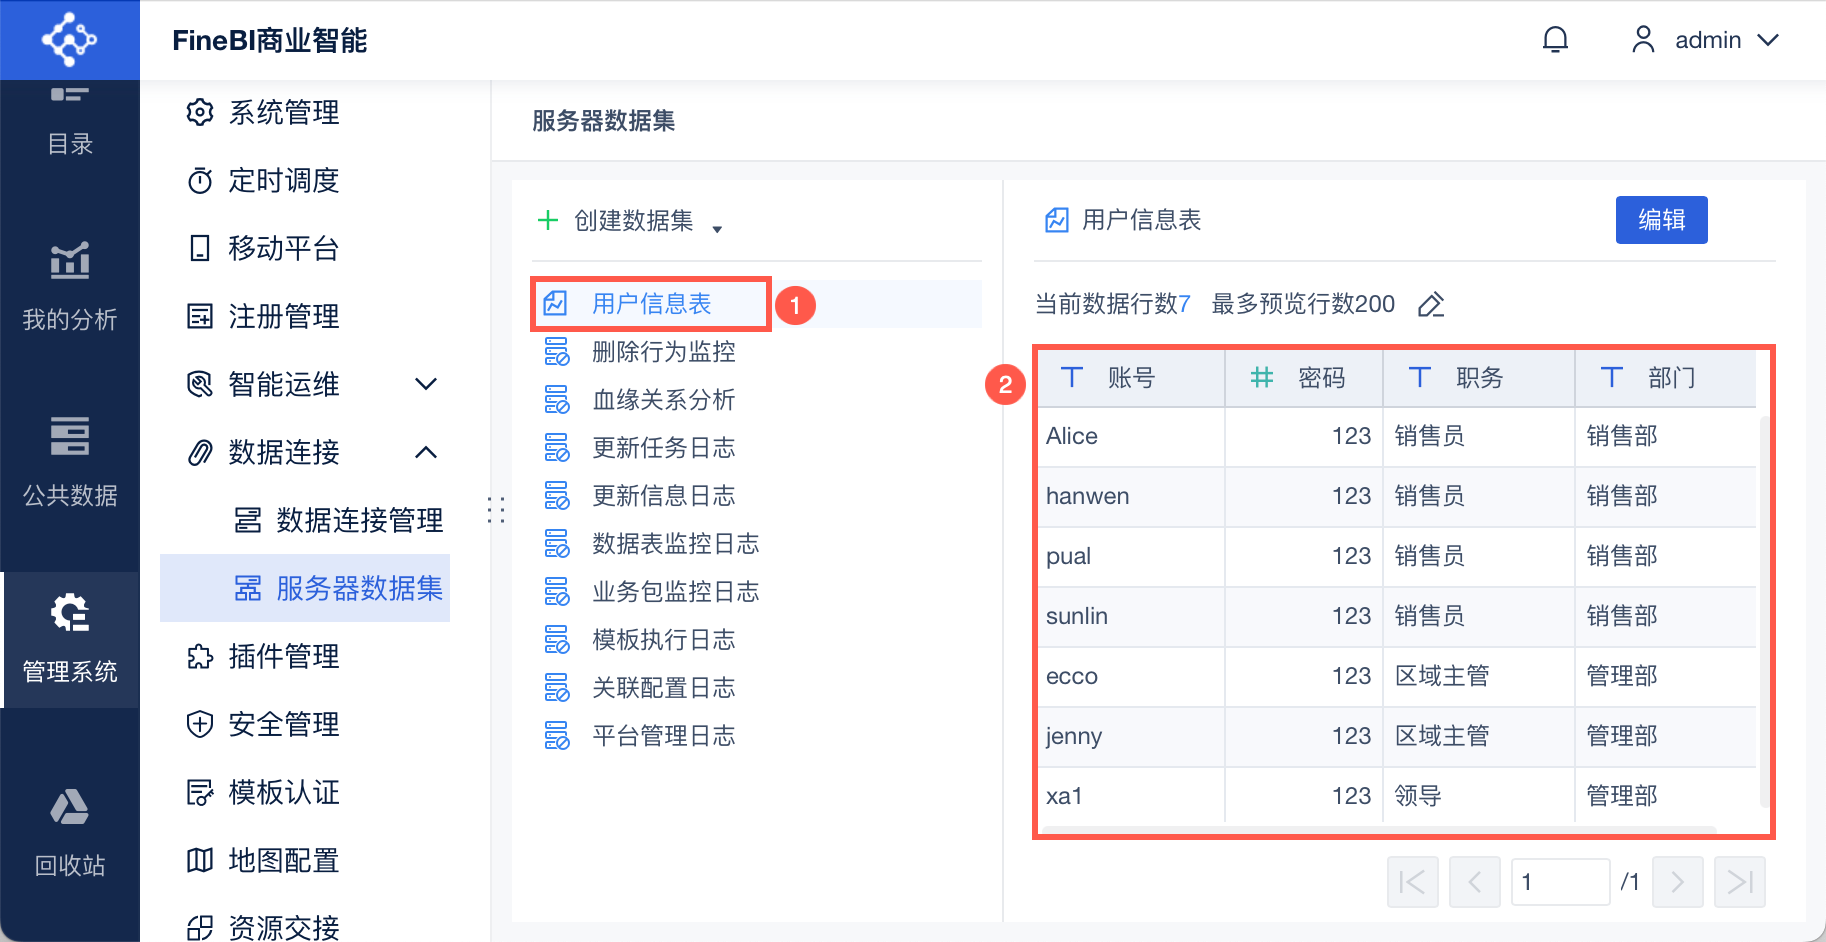Go to the last page of the table
This screenshot has width=1826, height=942.
[1739, 882]
